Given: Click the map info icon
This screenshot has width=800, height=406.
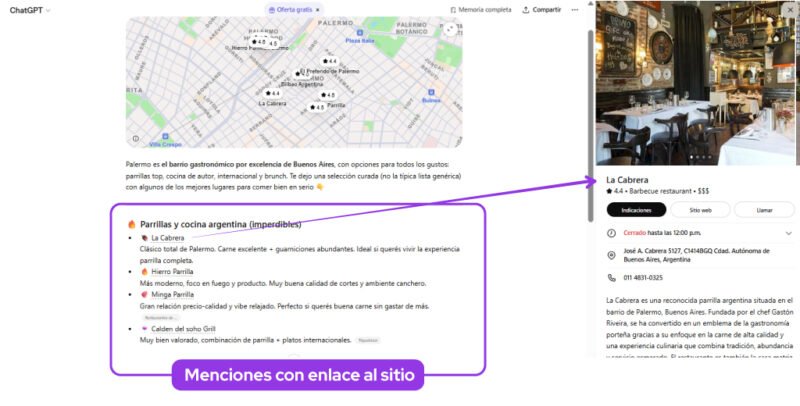Looking at the screenshot, I should 136,138.
